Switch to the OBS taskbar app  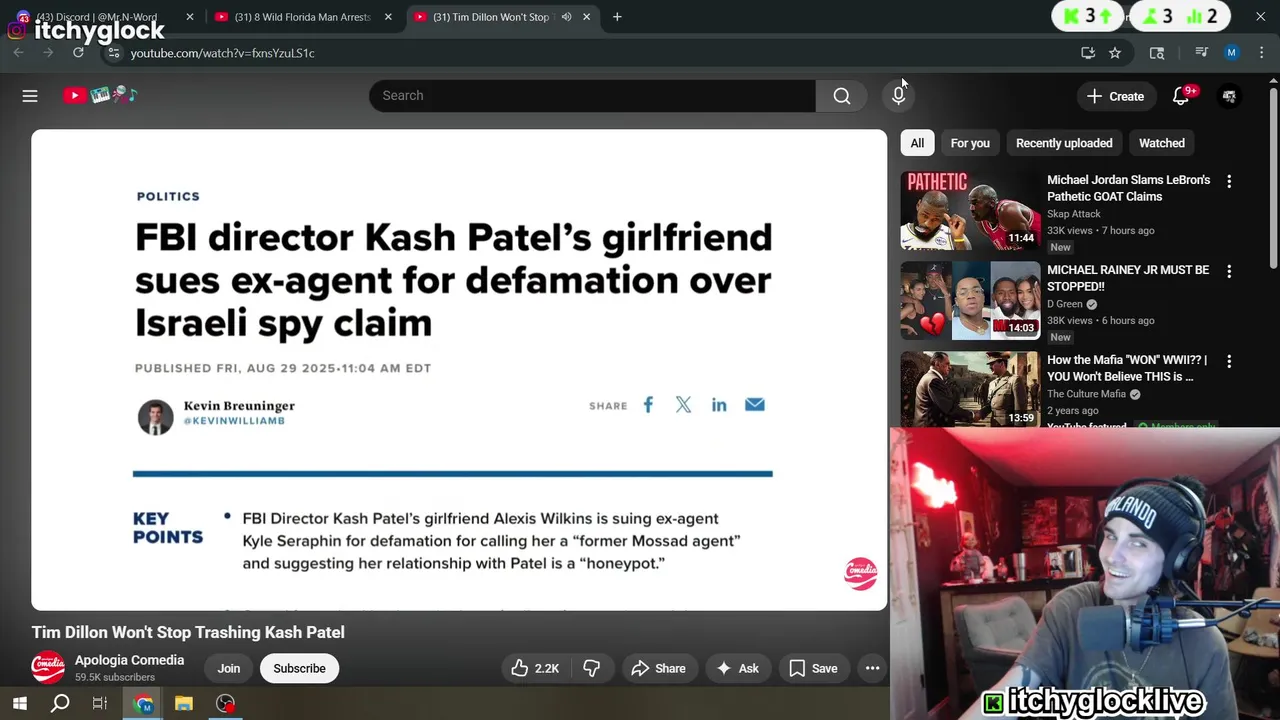pos(226,704)
